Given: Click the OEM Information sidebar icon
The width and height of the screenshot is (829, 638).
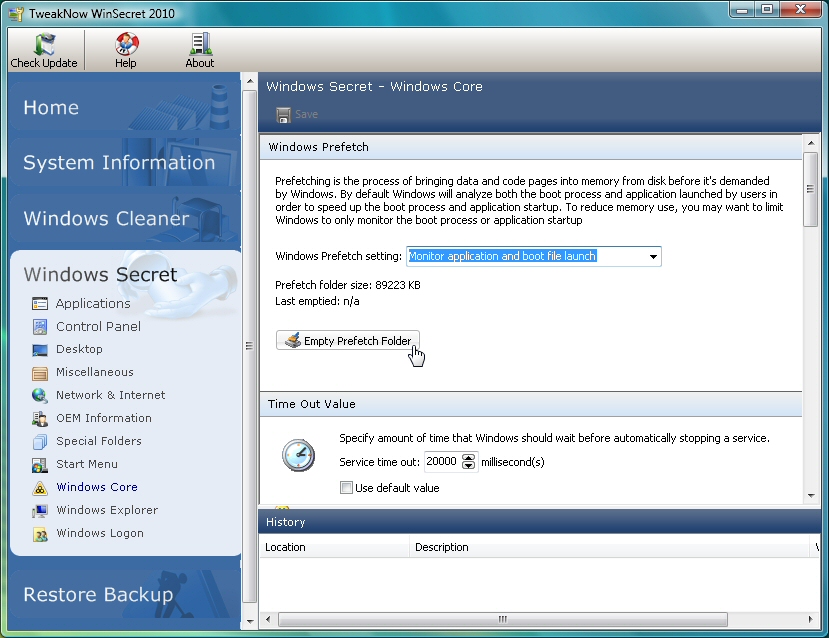Looking at the screenshot, I should (x=40, y=419).
